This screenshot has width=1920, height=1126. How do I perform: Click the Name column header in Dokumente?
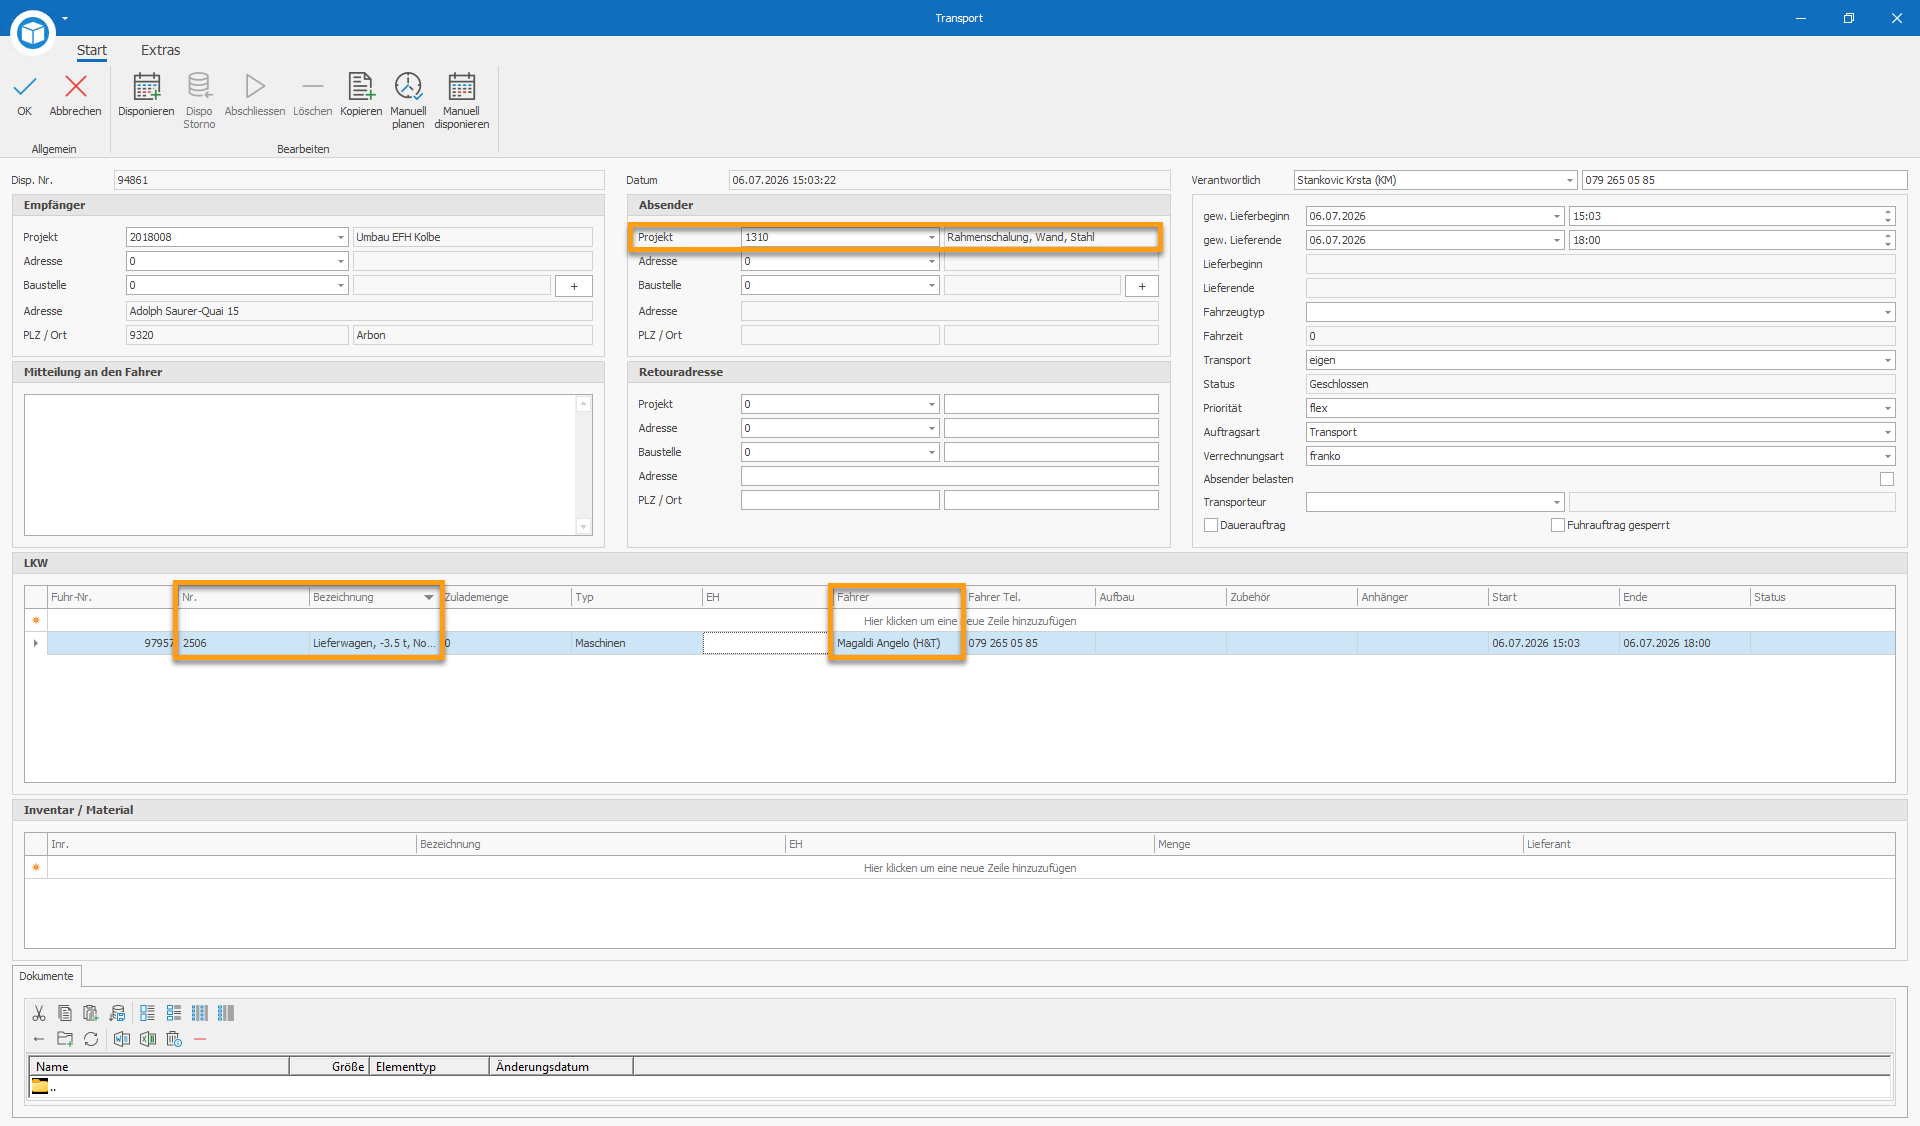click(159, 1067)
